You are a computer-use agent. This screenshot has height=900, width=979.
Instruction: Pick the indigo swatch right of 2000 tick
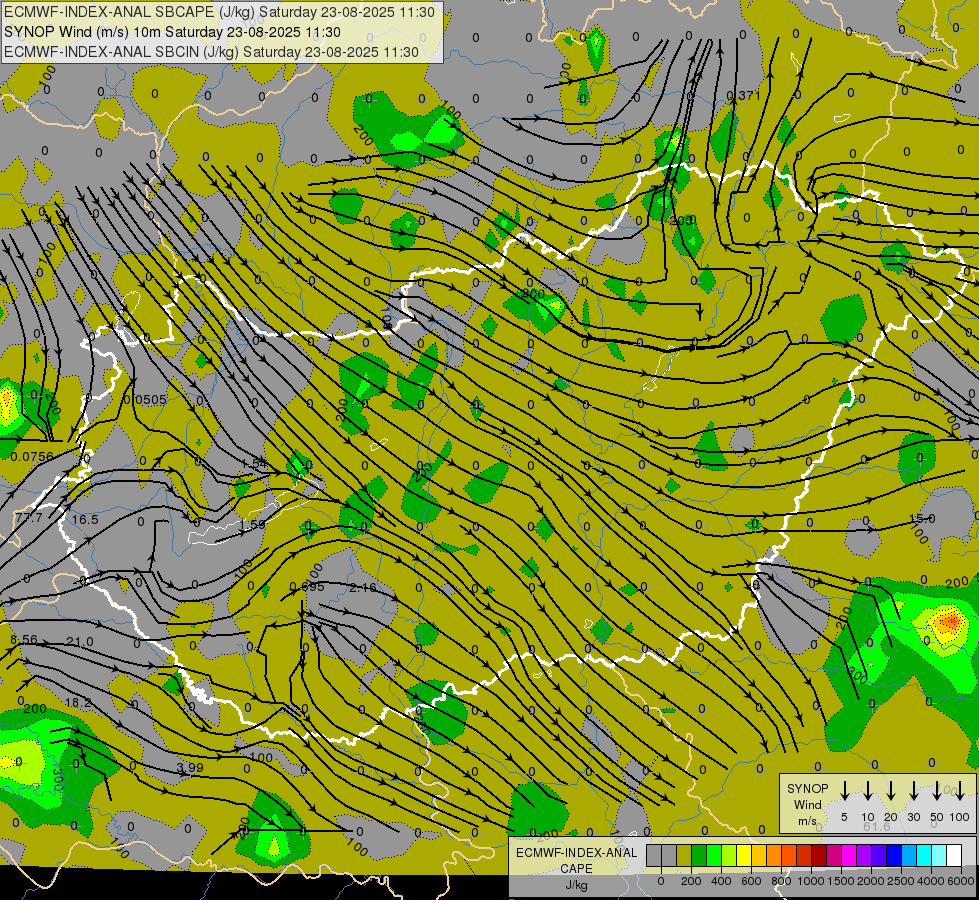pos(878,855)
